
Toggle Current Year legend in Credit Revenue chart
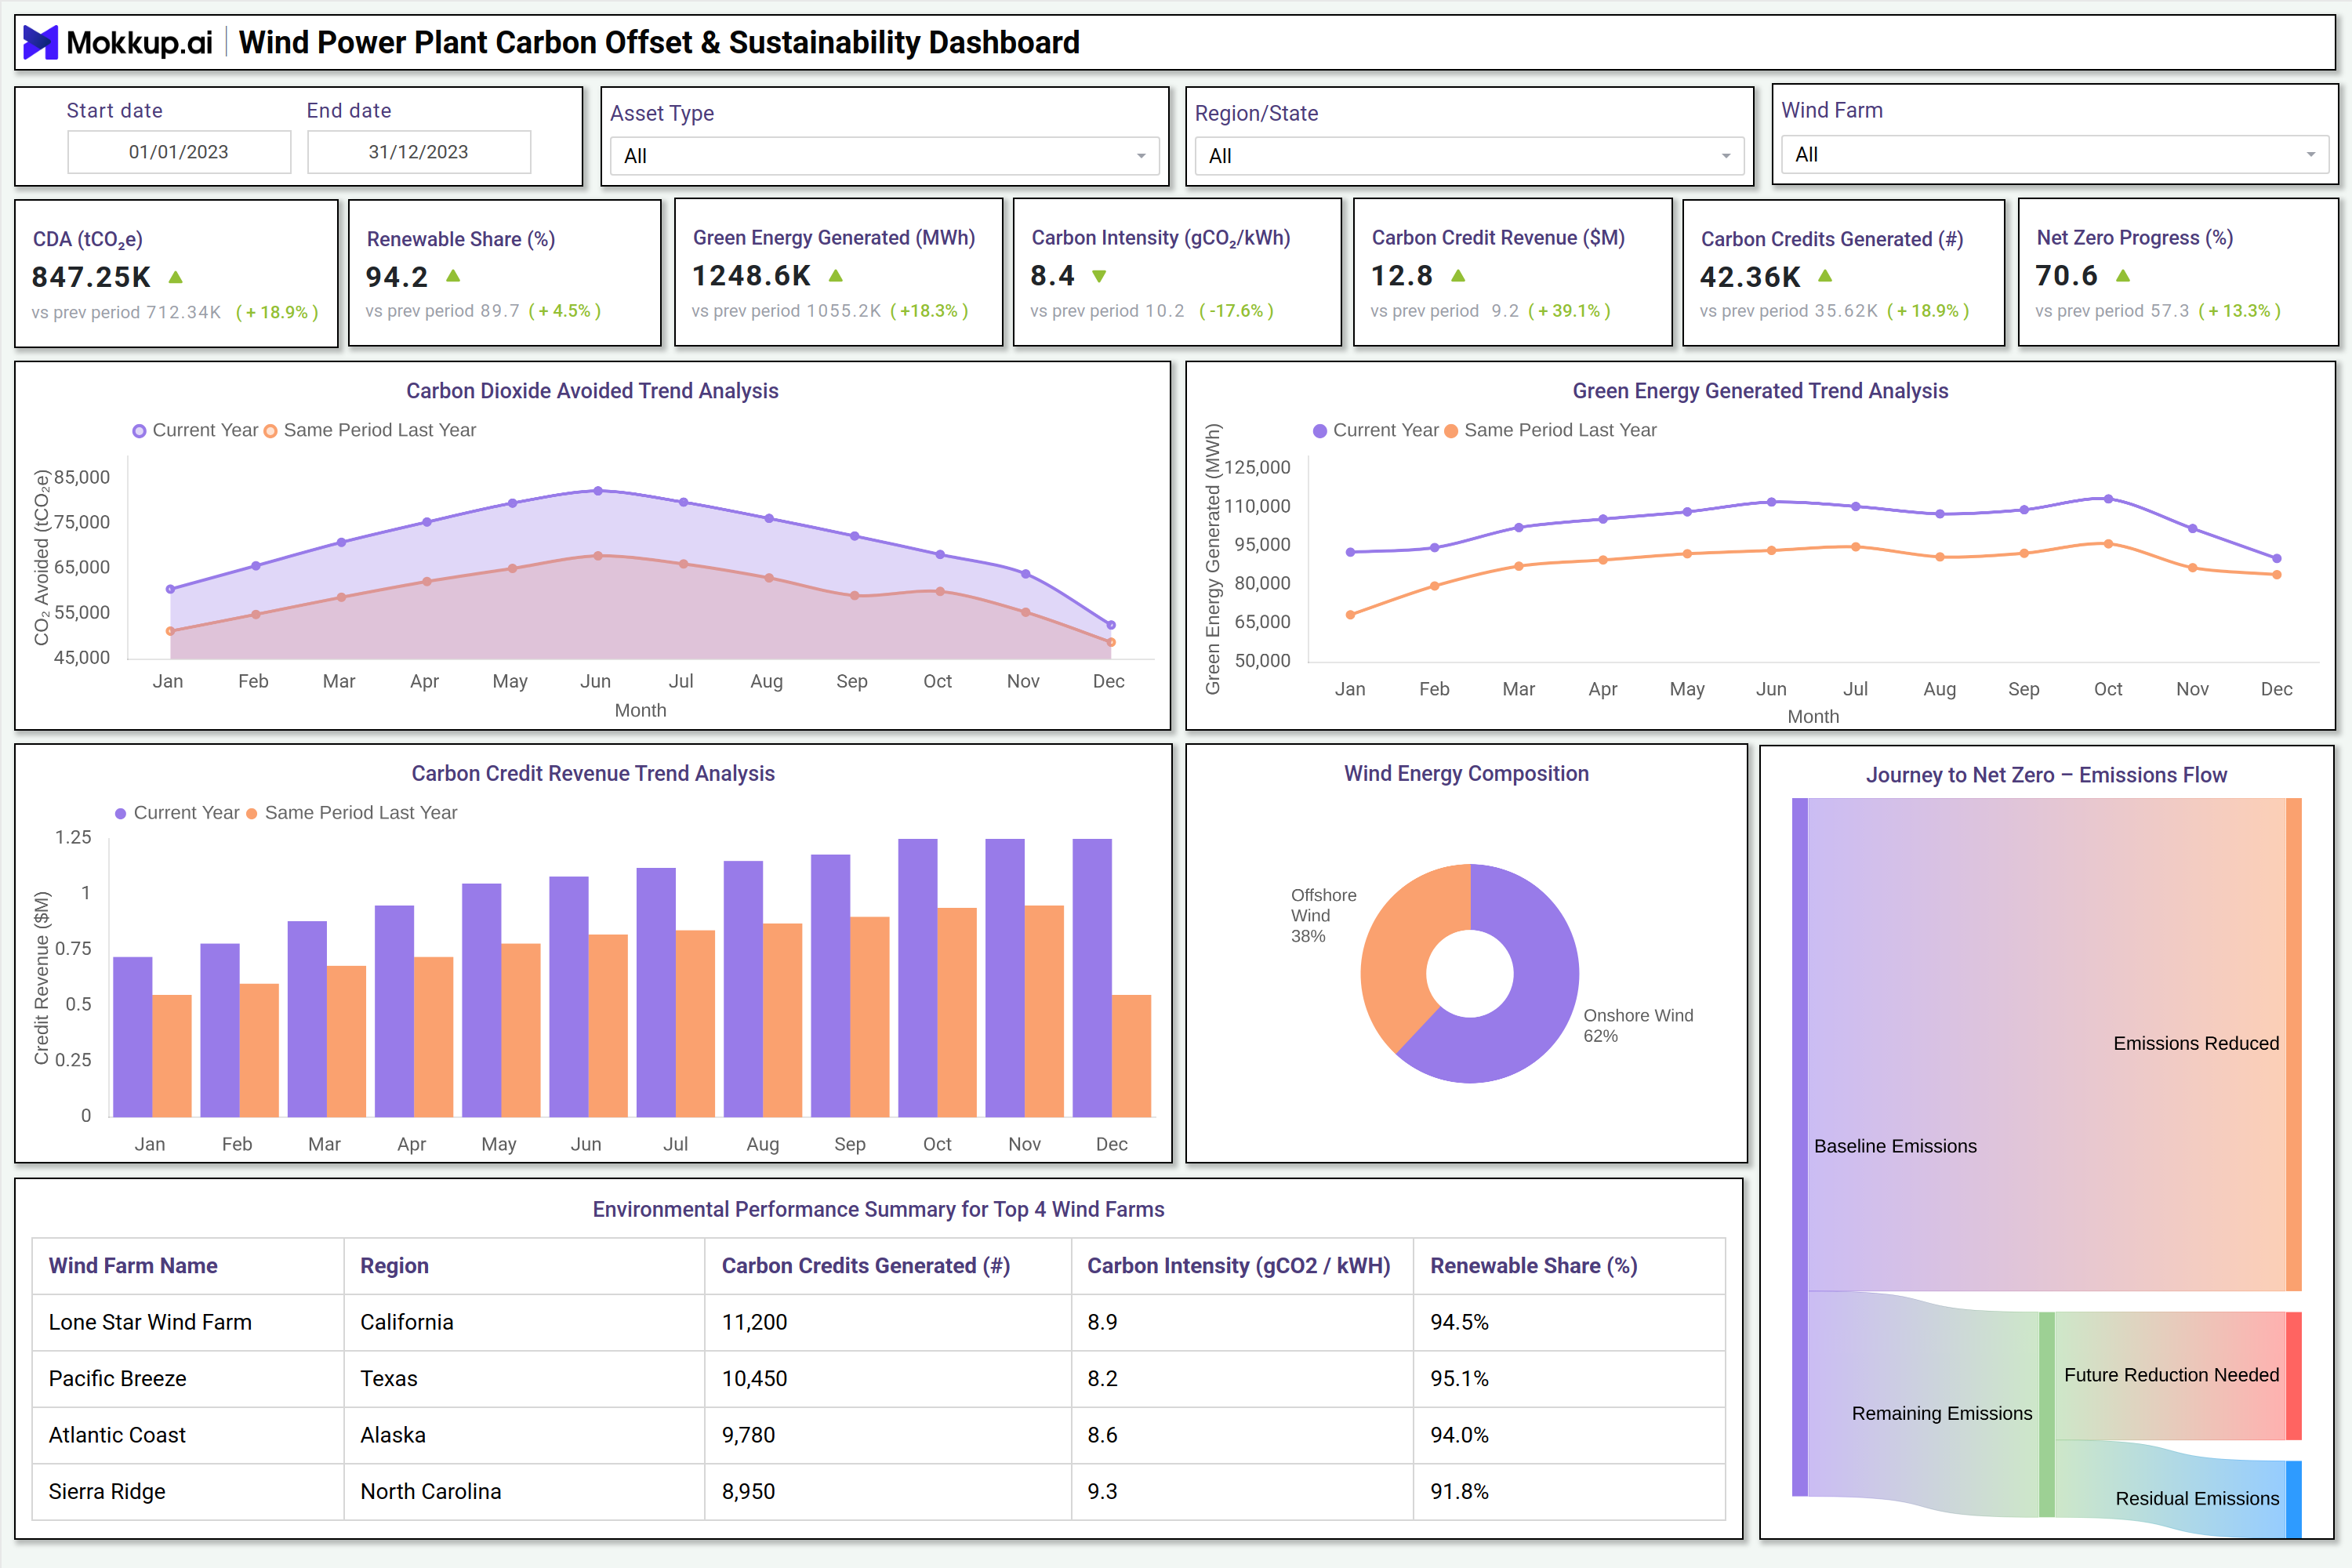click(x=177, y=813)
